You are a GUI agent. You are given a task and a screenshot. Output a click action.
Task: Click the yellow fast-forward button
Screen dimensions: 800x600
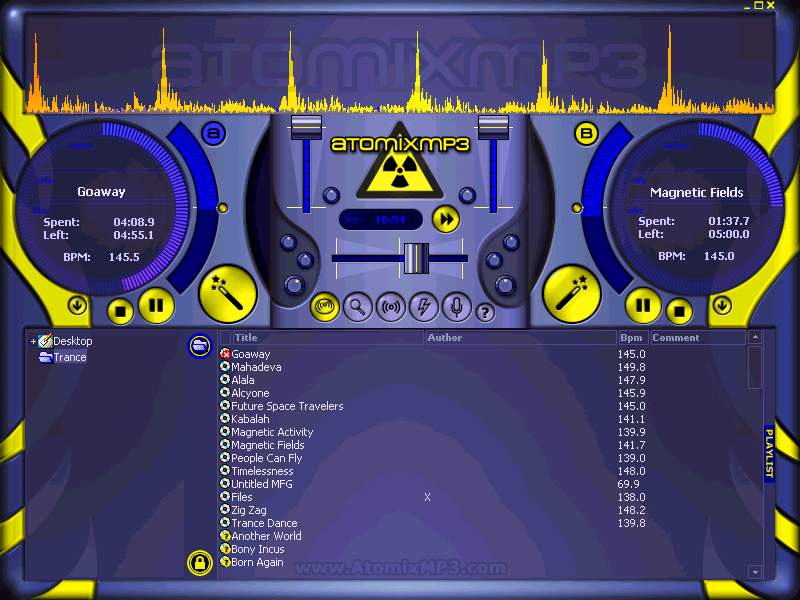(446, 219)
